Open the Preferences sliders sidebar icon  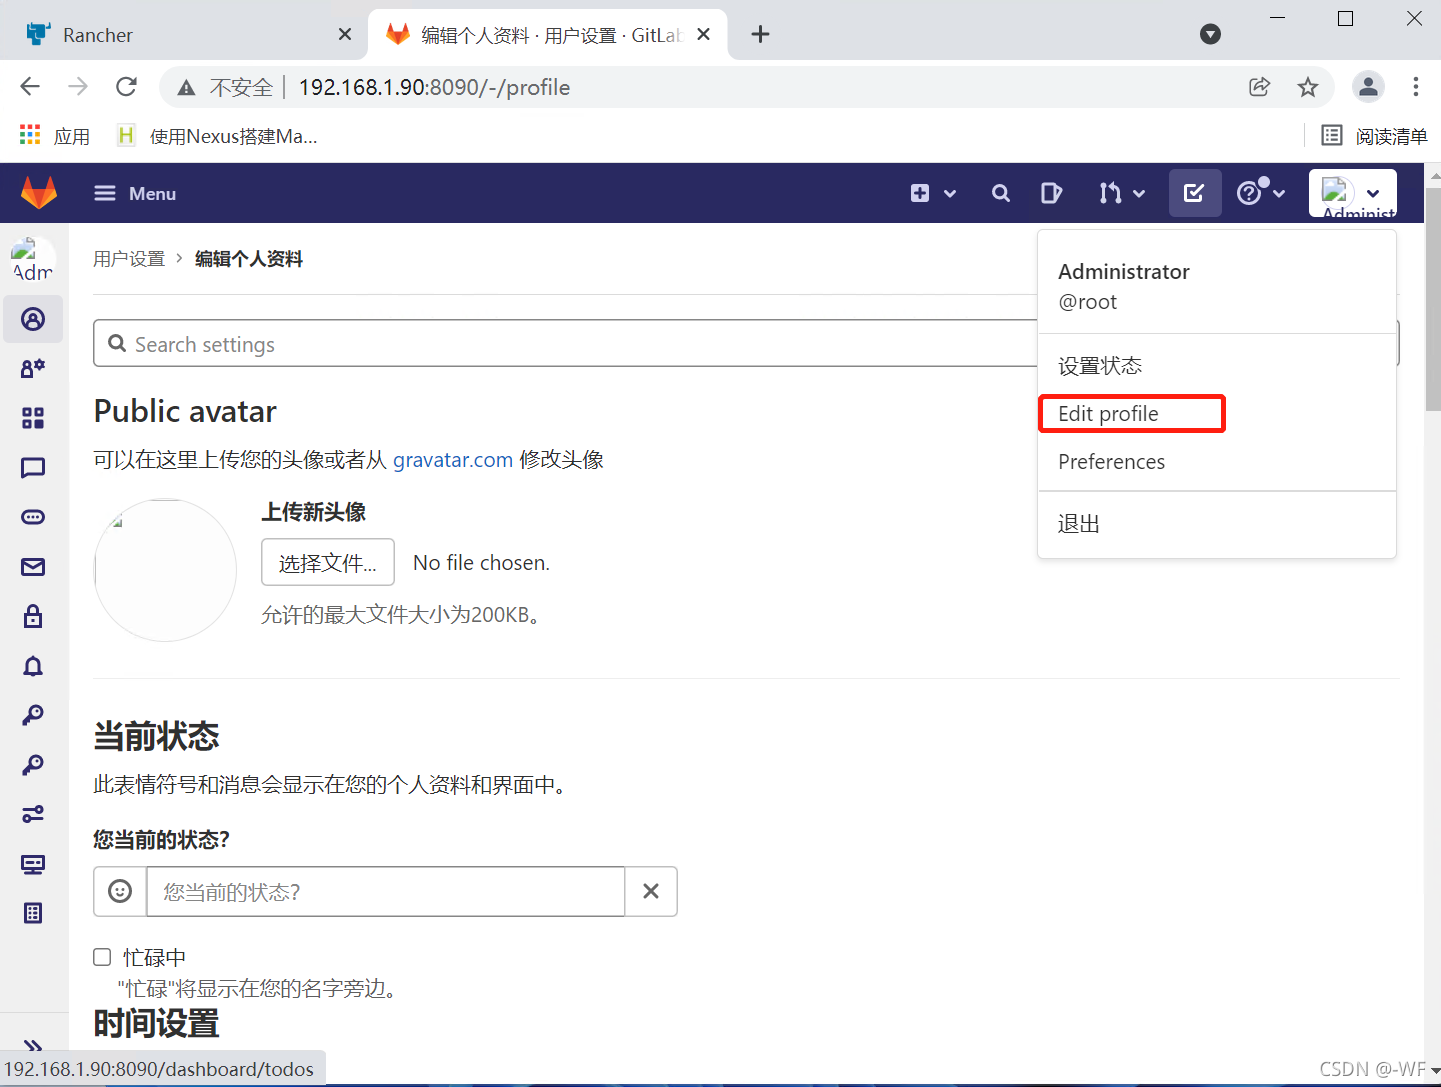[x=33, y=814]
